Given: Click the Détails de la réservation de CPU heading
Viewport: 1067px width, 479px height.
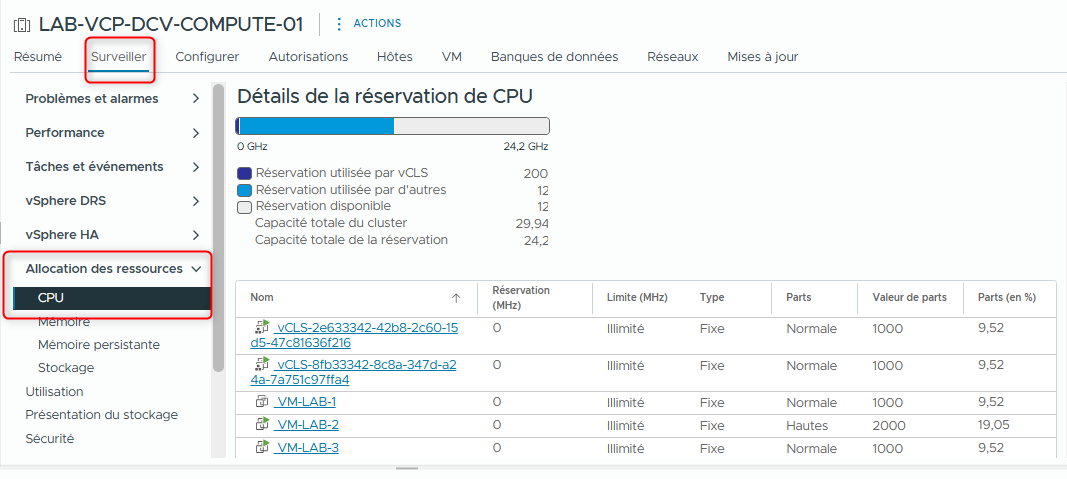Looking at the screenshot, I should click(384, 96).
